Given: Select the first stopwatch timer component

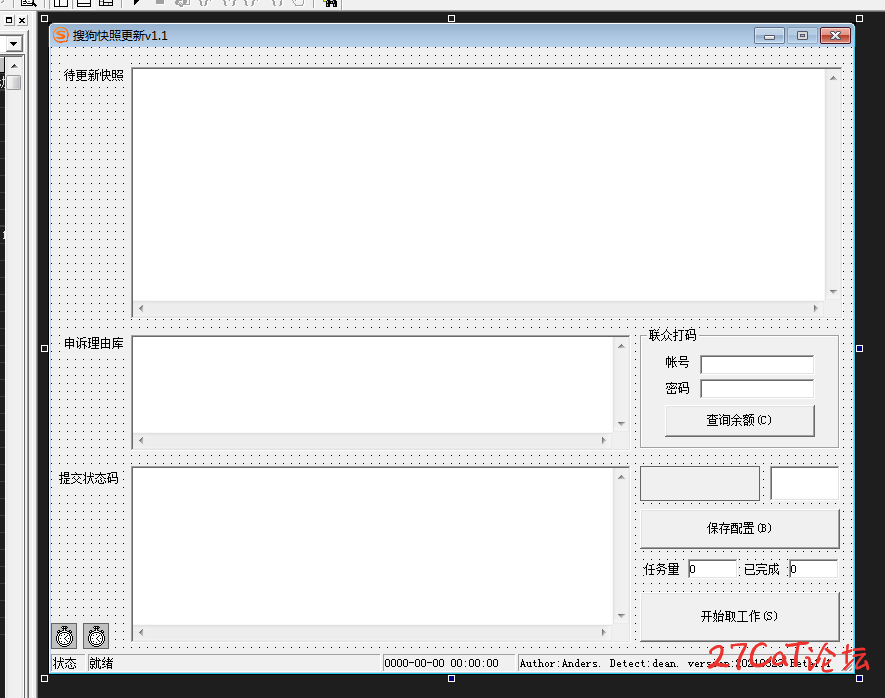Looking at the screenshot, I should tap(64, 636).
